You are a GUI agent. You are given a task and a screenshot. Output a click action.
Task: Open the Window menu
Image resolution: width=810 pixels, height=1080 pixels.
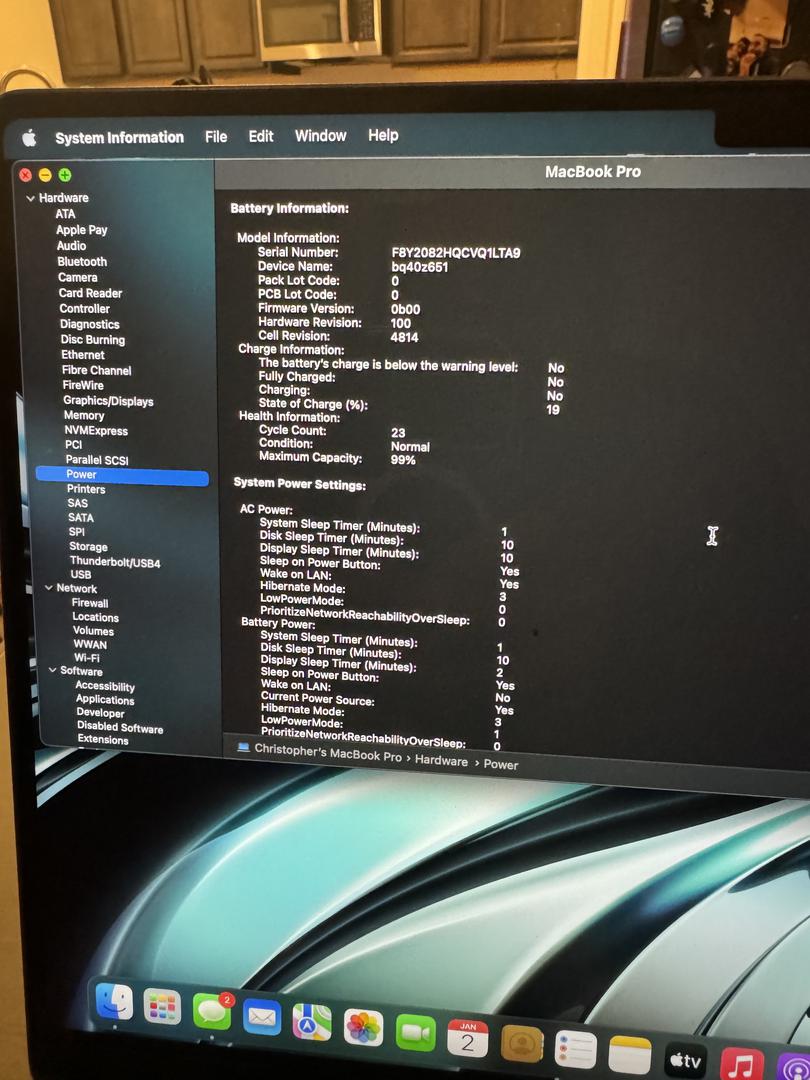(x=320, y=136)
